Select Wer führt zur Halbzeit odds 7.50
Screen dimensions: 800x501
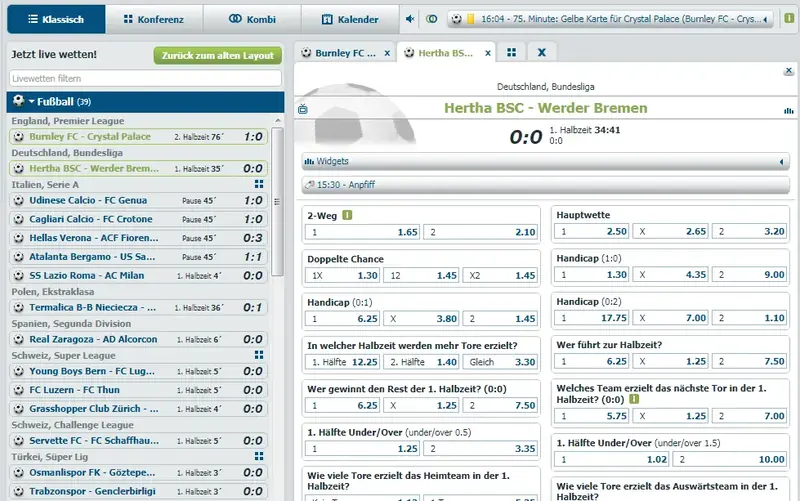tap(749, 362)
